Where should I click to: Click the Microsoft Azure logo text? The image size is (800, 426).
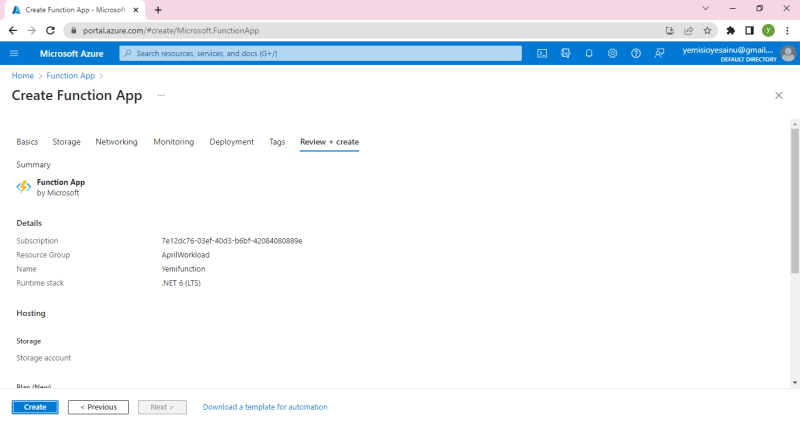click(71, 54)
